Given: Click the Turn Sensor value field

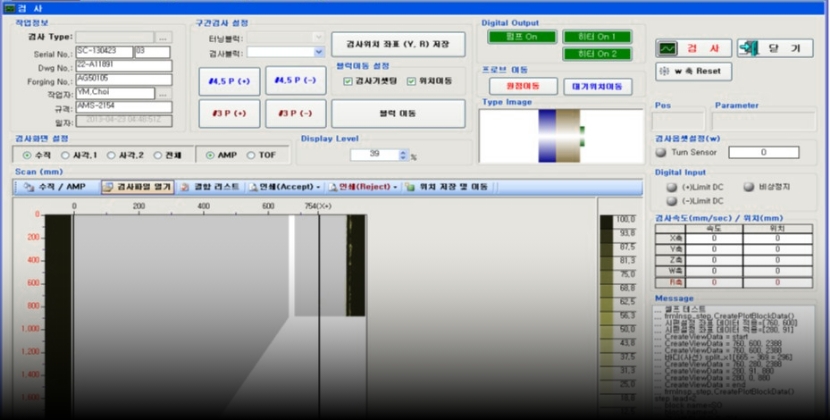Looking at the screenshot, I should click(x=764, y=153).
